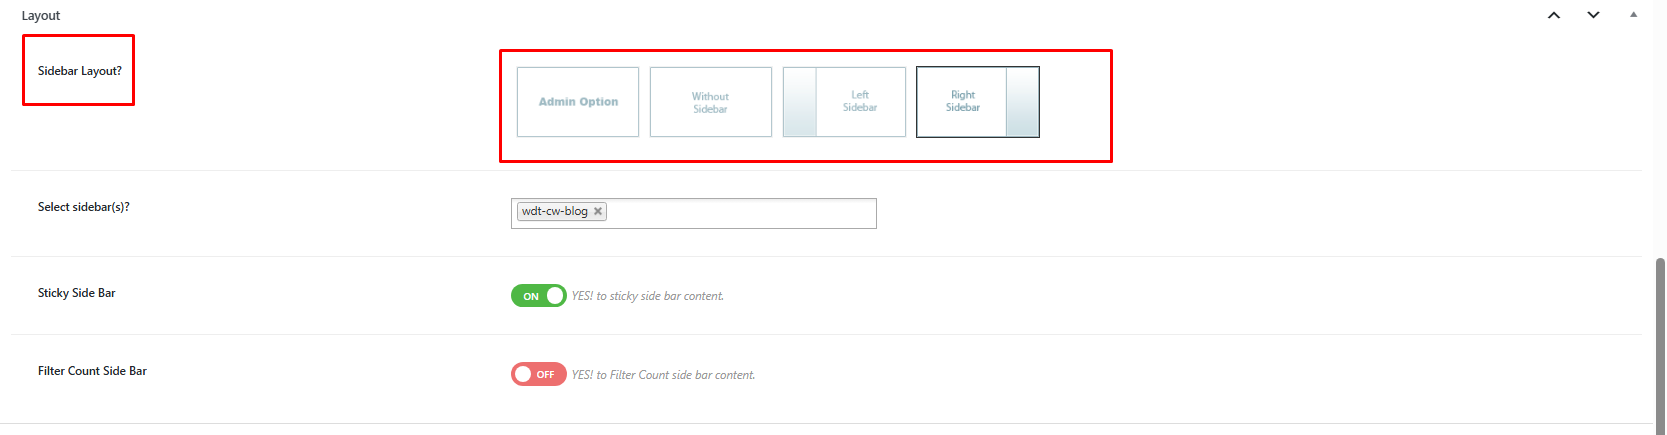Click the Layout panel heading

click(41, 15)
